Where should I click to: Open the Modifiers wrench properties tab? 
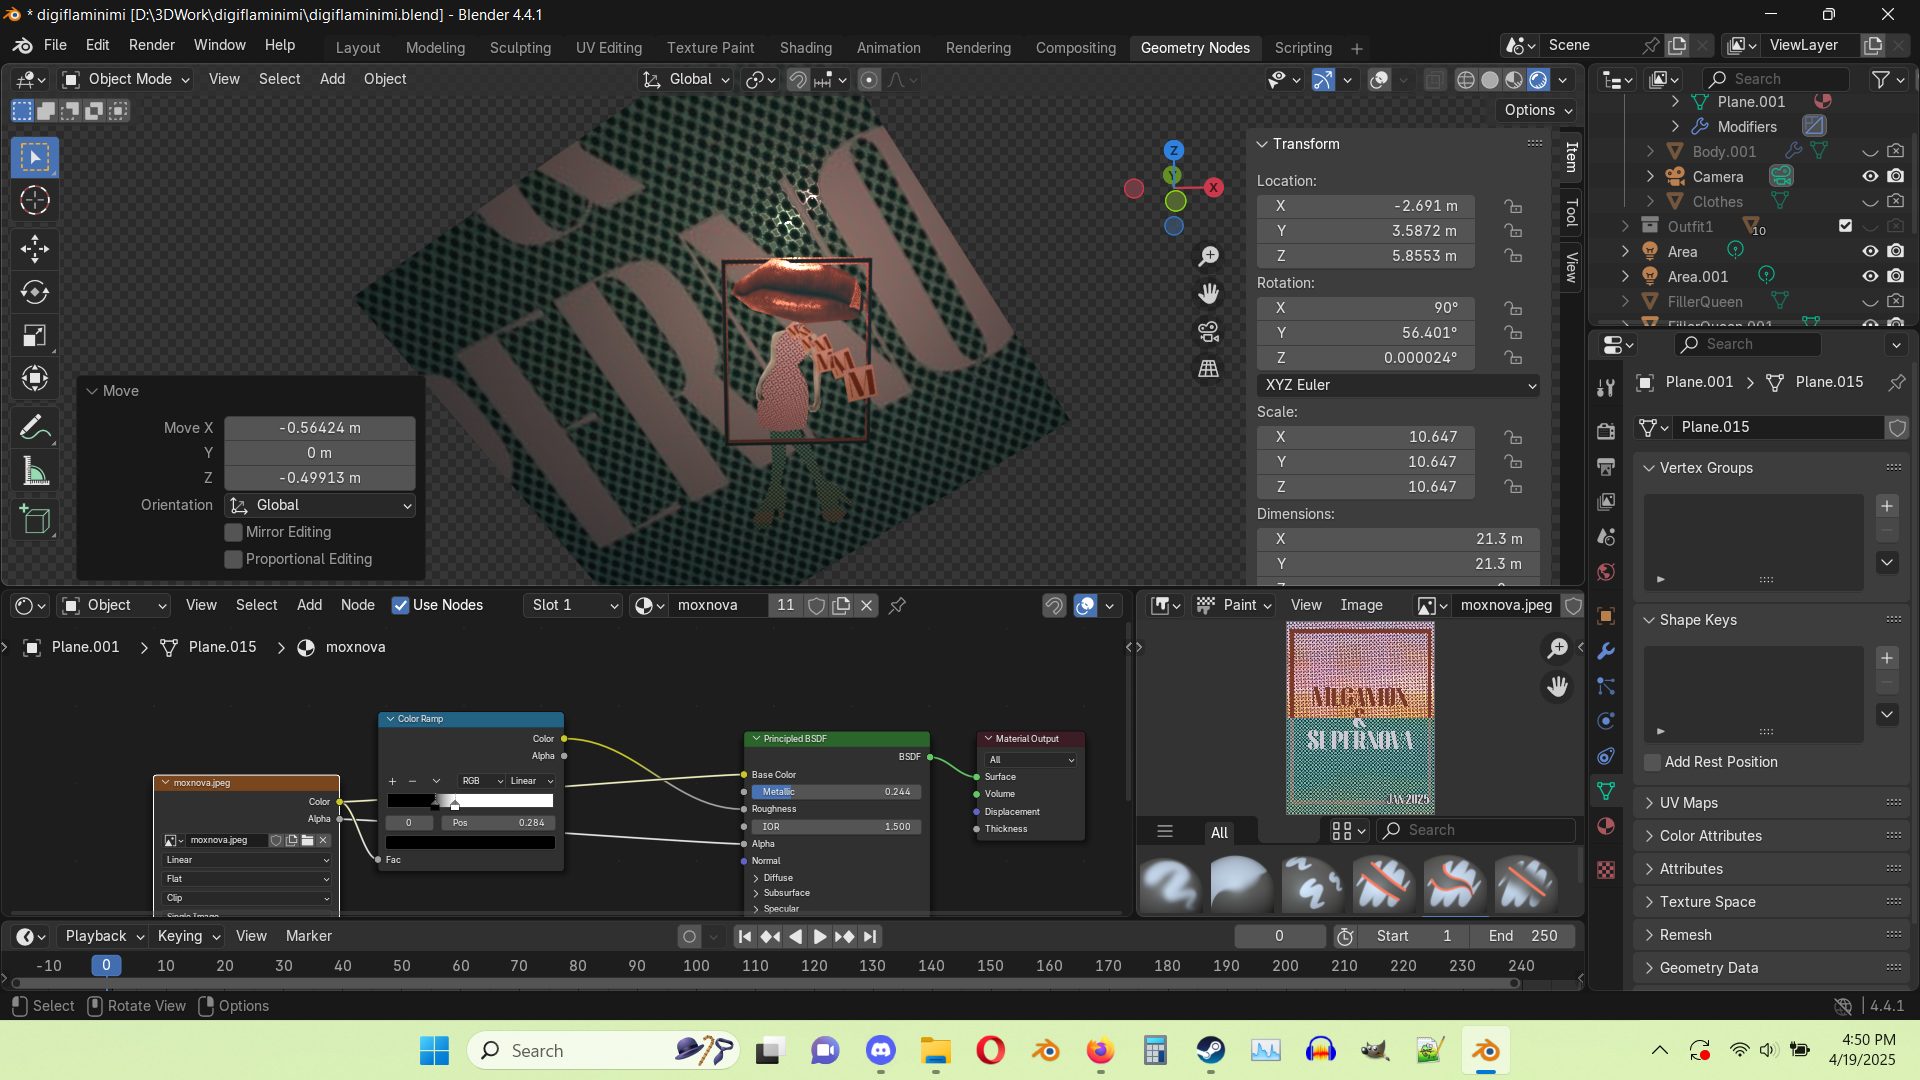click(1606, 651)
